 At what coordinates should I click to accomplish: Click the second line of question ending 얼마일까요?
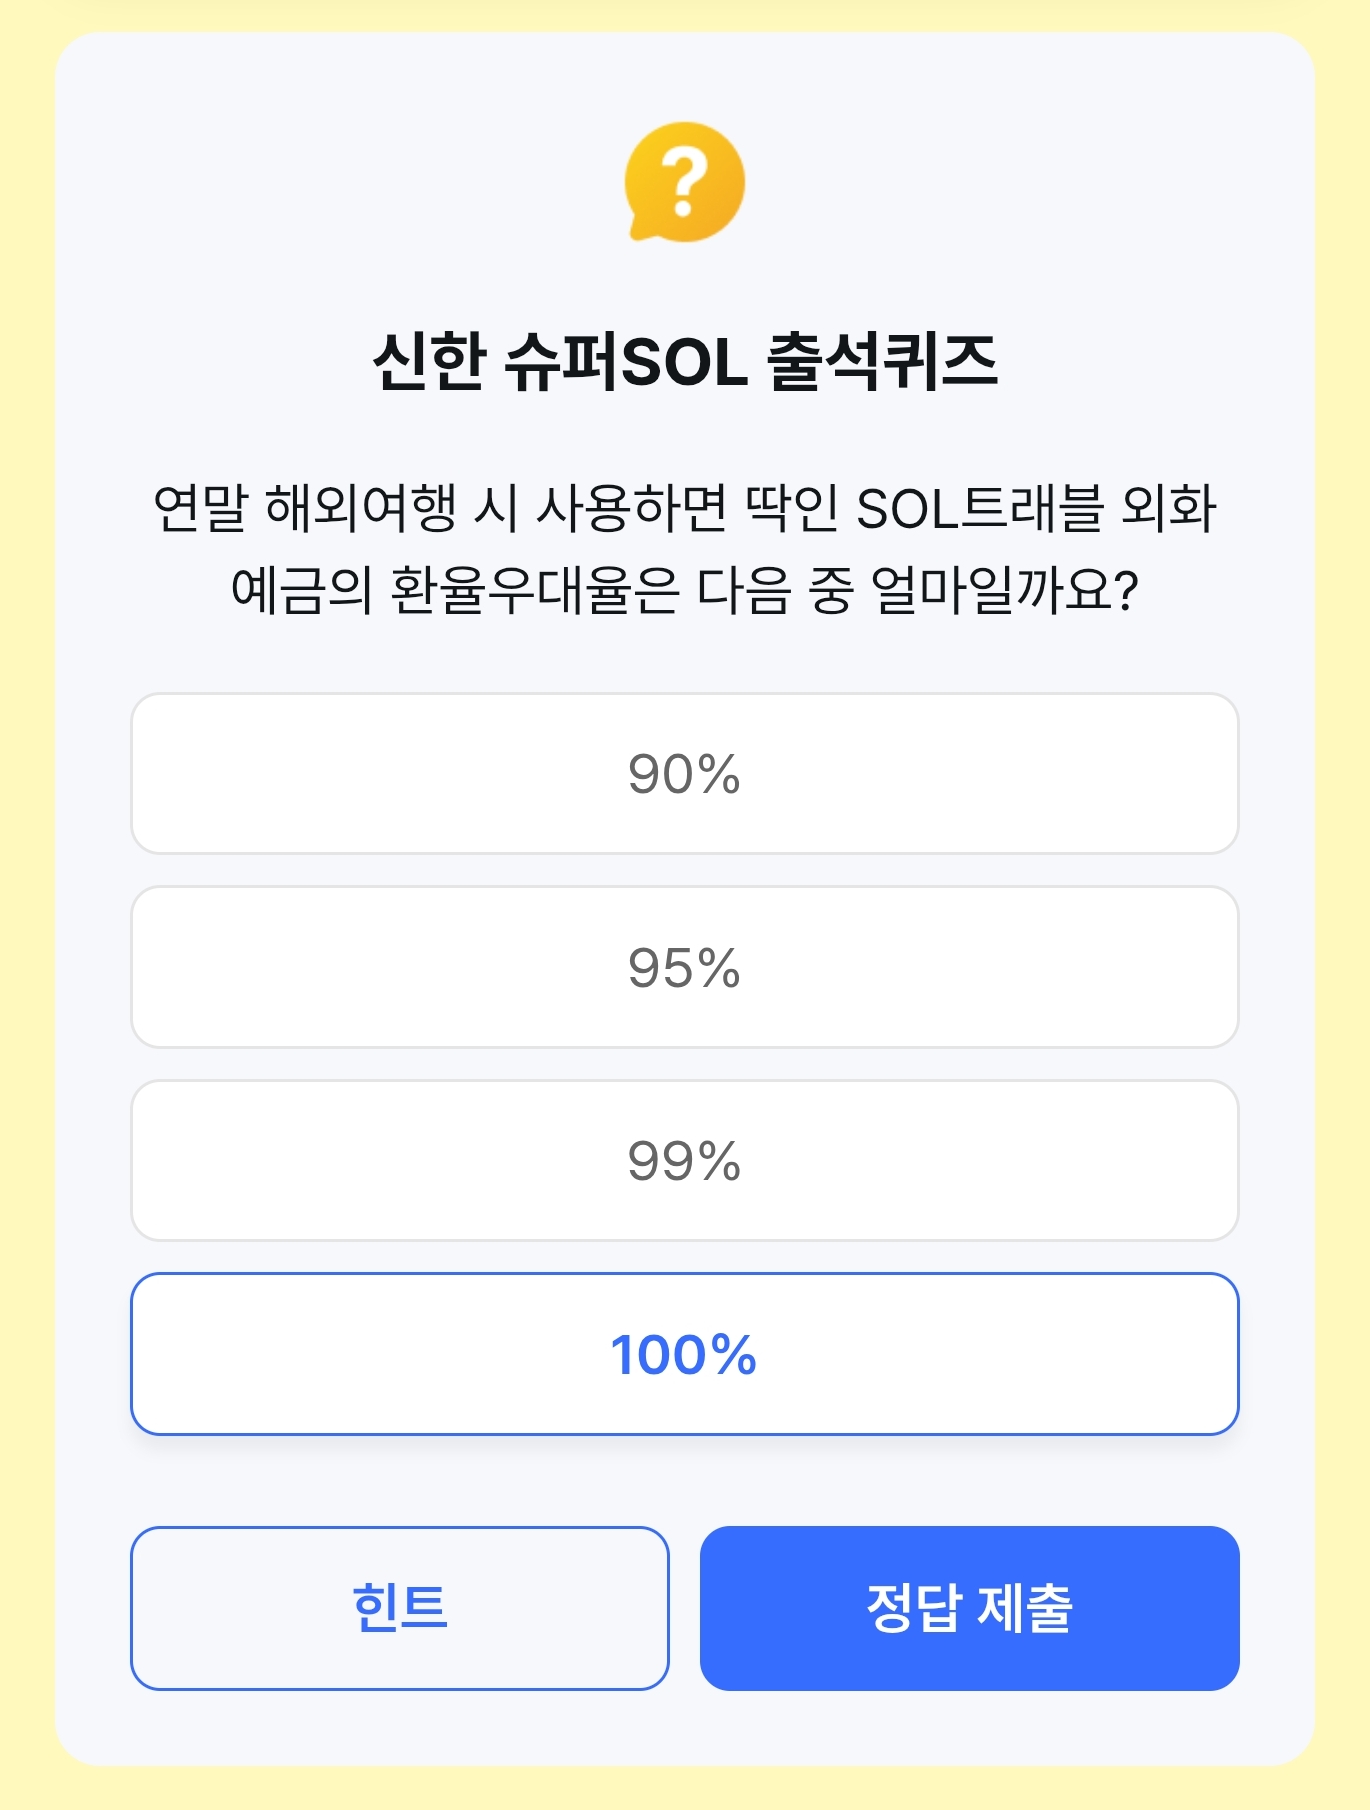click(685, 590)
